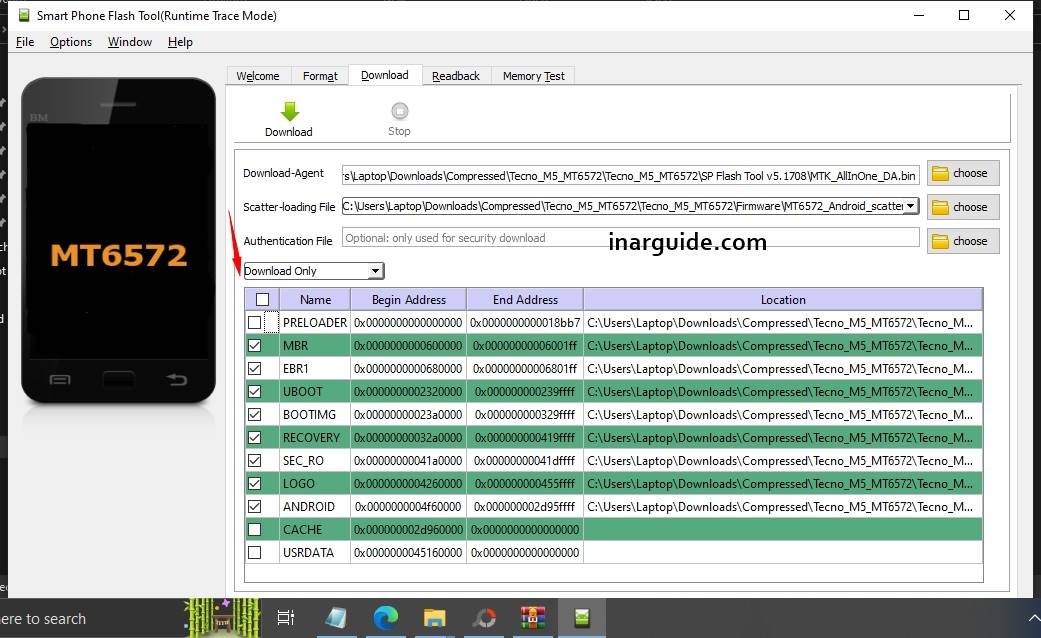Click the End Address column header
Viewport: 1041px width, 638px height.
[525, 299]
